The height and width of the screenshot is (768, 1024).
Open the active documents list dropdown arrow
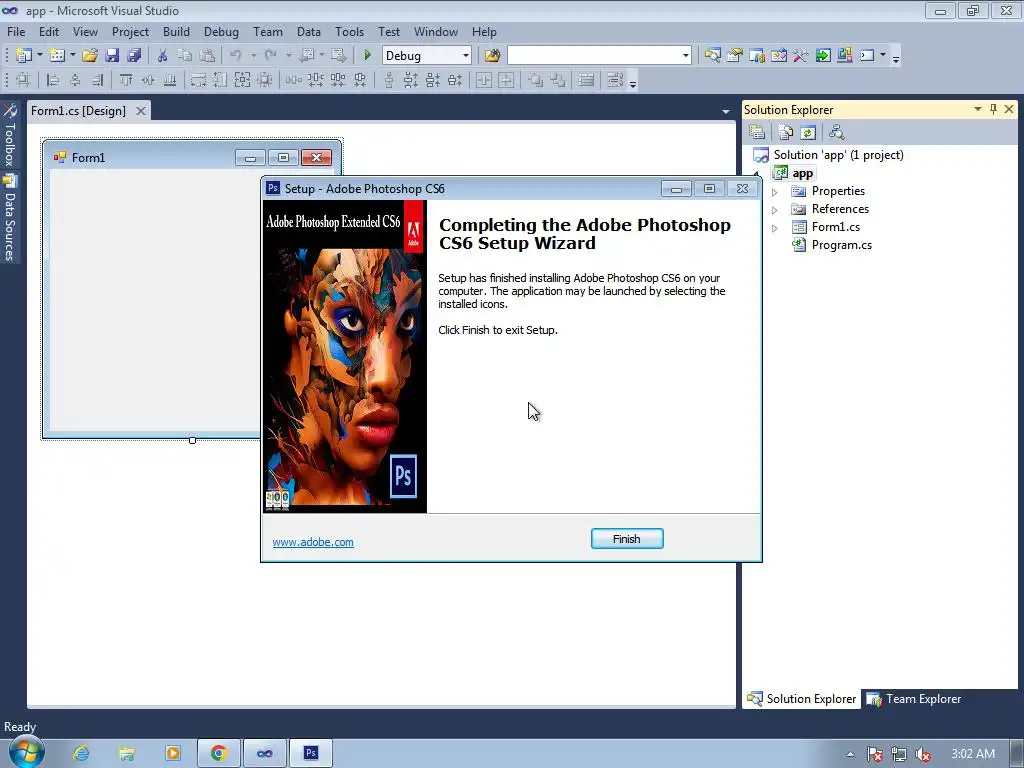pyautogui.click(x=726, y=112)
